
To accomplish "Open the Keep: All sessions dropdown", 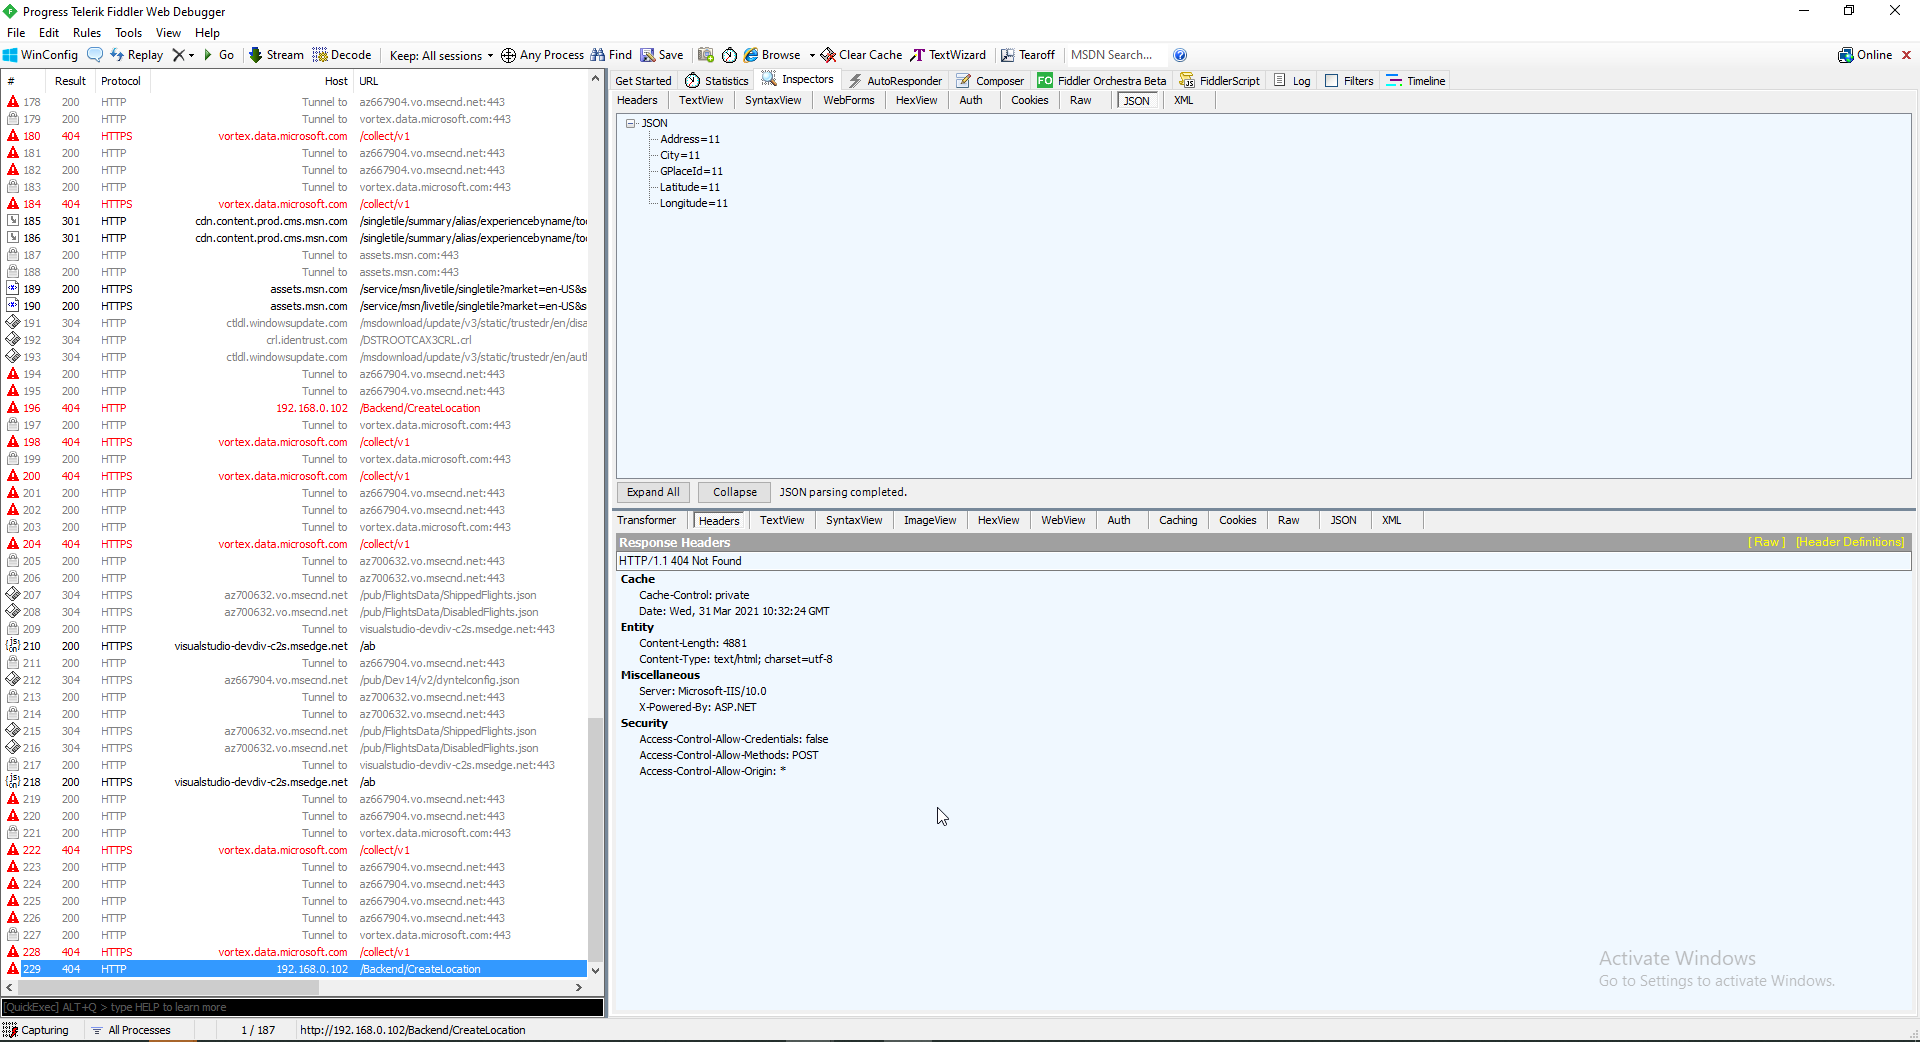I will point(441,55).
